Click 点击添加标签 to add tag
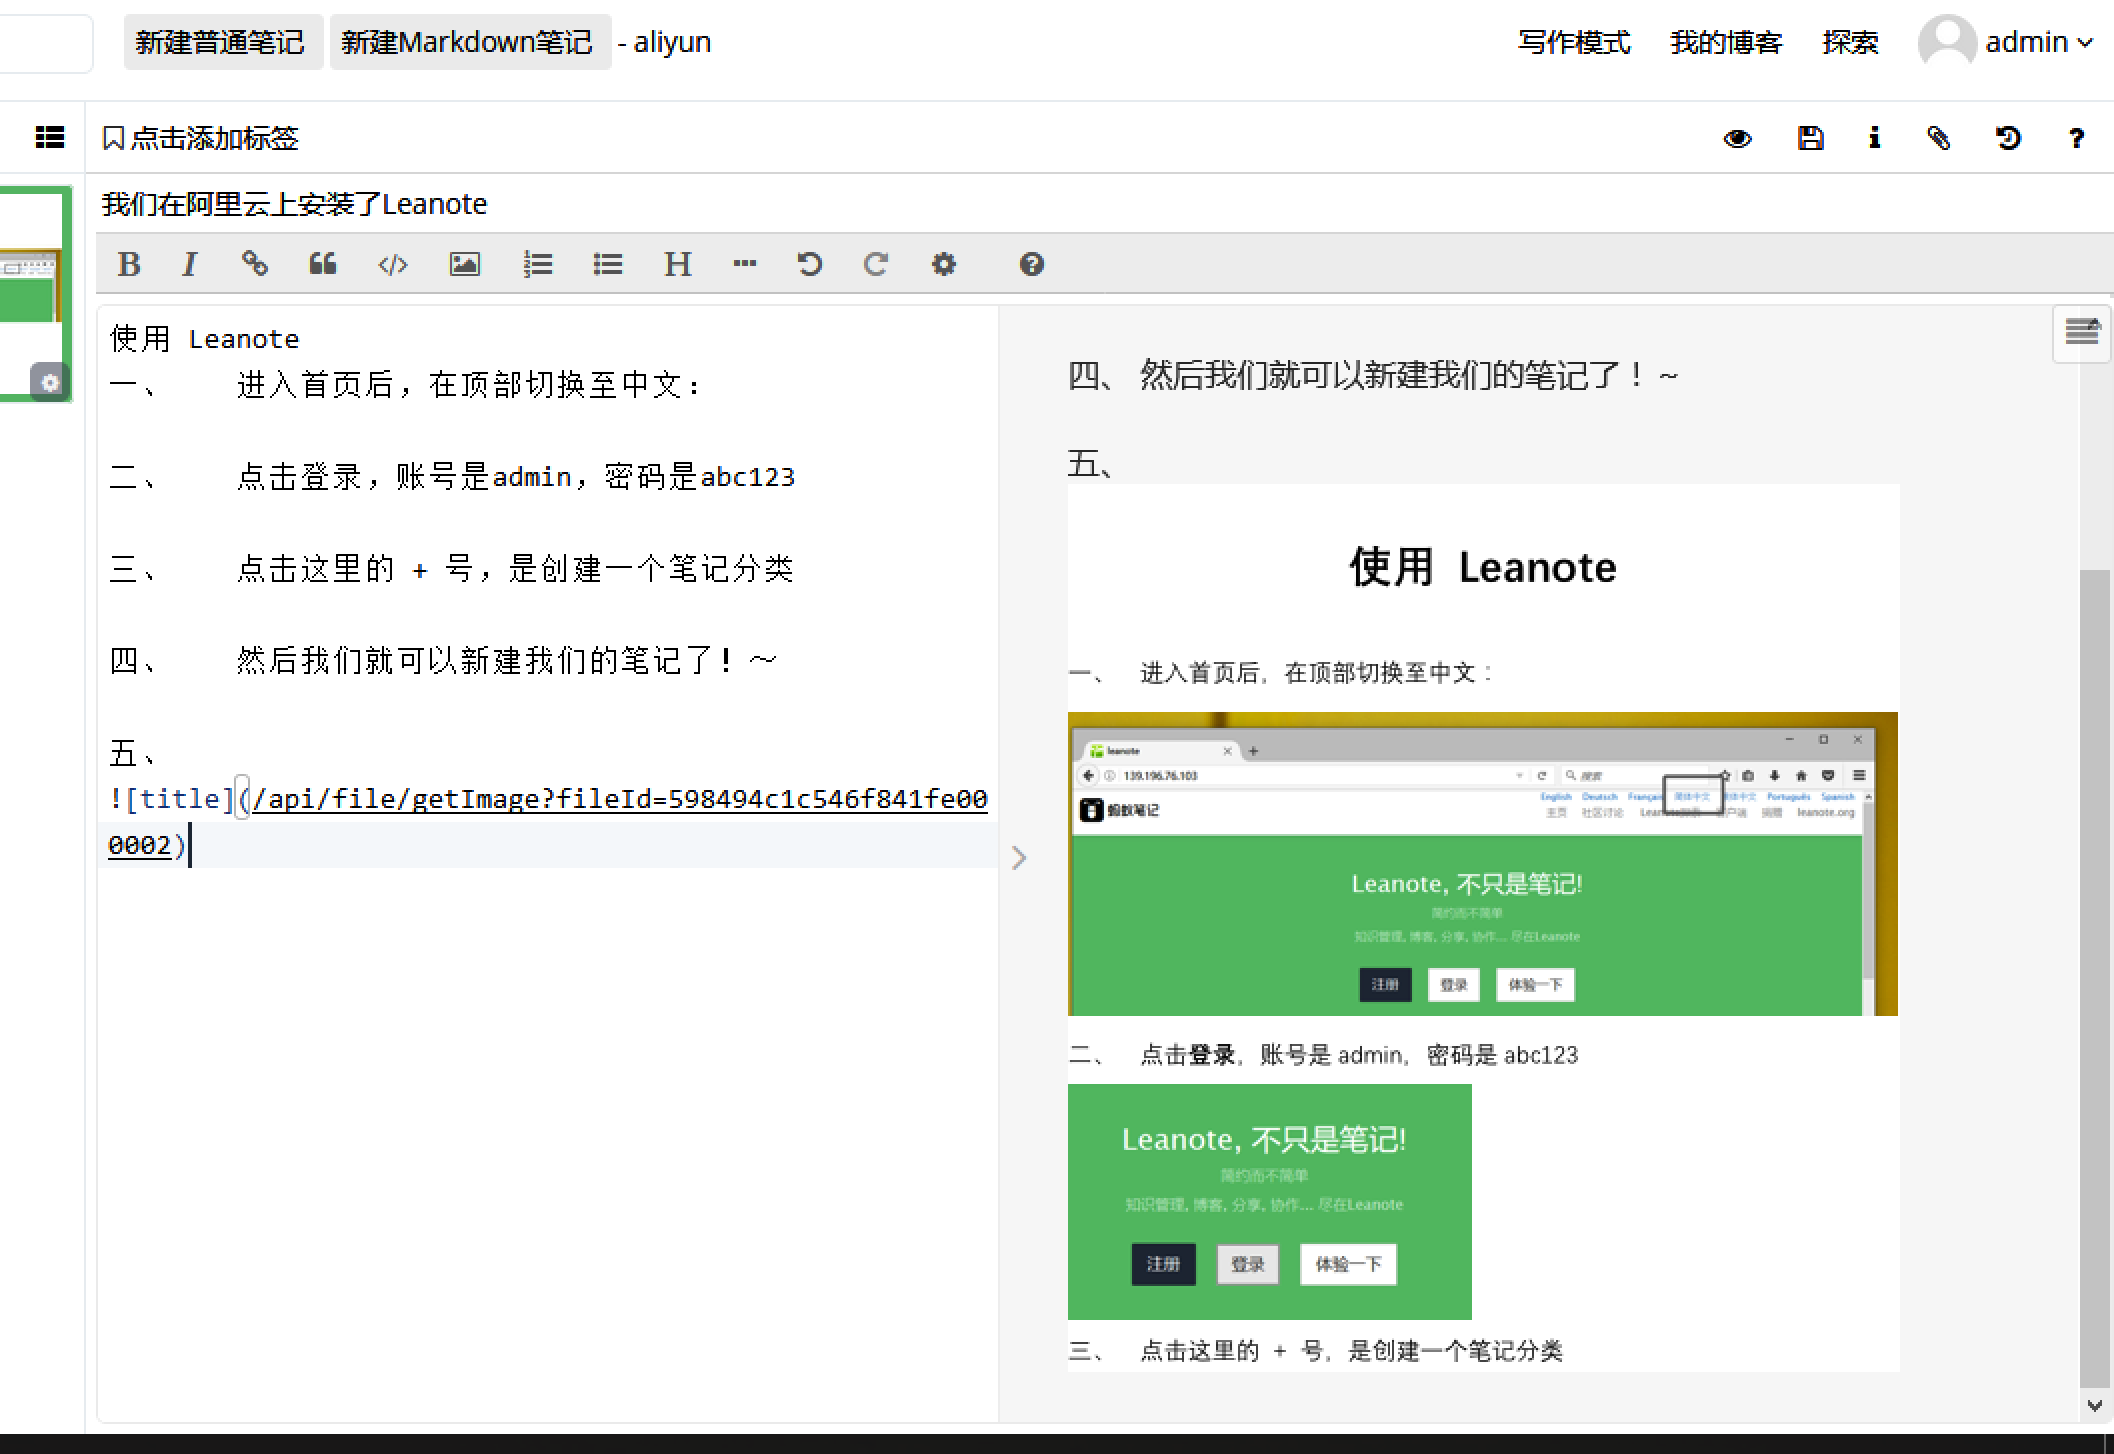The width and height of the screenshot is (2114, 1454). (x=201, y=138)
